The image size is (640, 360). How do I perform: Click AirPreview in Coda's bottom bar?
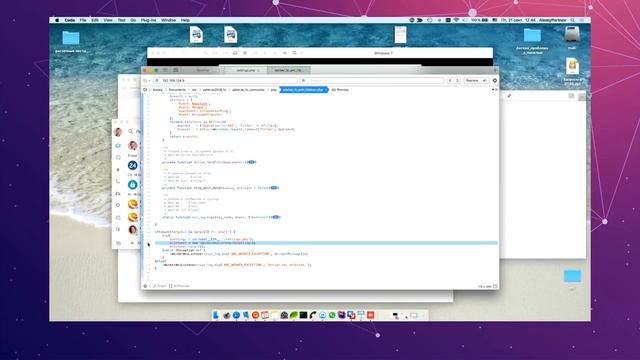pyautogui.click(x=180, y=286)
